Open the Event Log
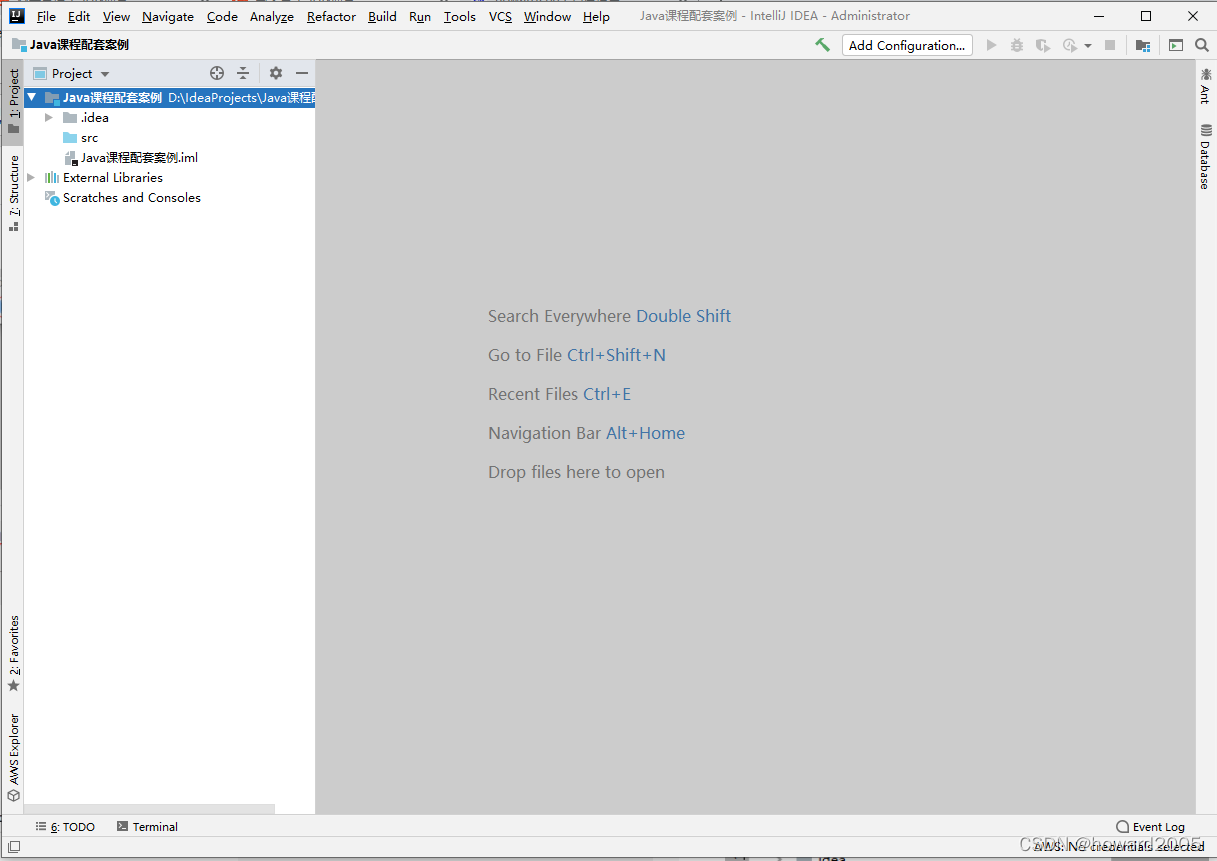Viewport: 1217px width, 861px height. point(1151,827)
